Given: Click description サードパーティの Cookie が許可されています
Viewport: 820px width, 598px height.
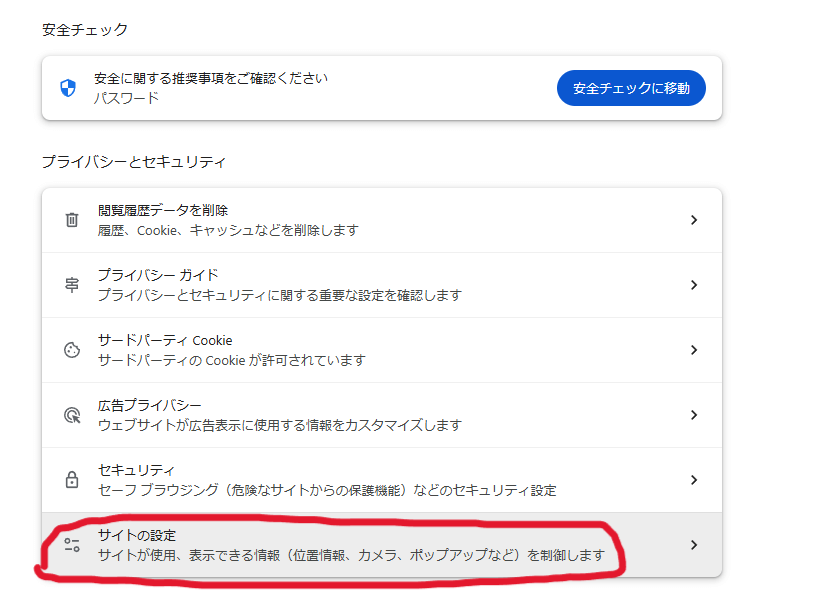Looking at the screenshot, I should pyautogui.click(x=232, y=360).
